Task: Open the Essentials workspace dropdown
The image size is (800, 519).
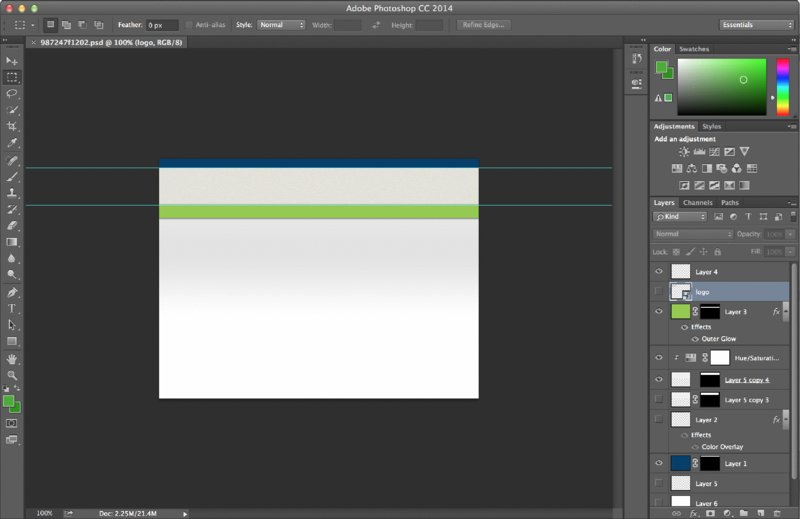Action: (x=755, y=24)
